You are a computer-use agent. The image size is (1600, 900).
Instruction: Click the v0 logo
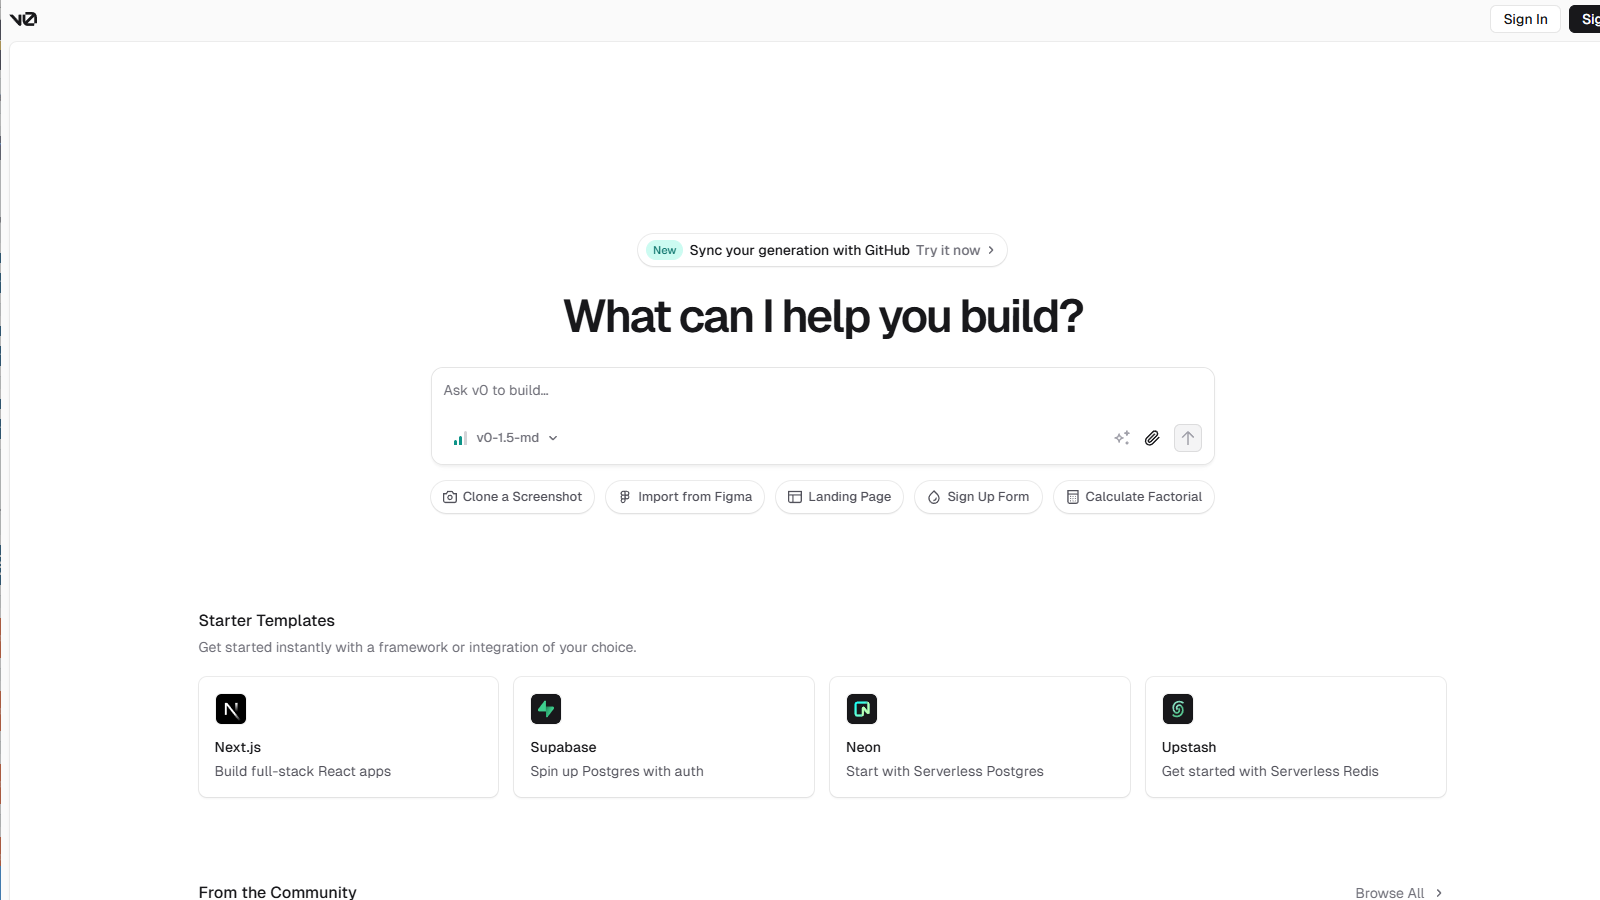click(23, 18)
